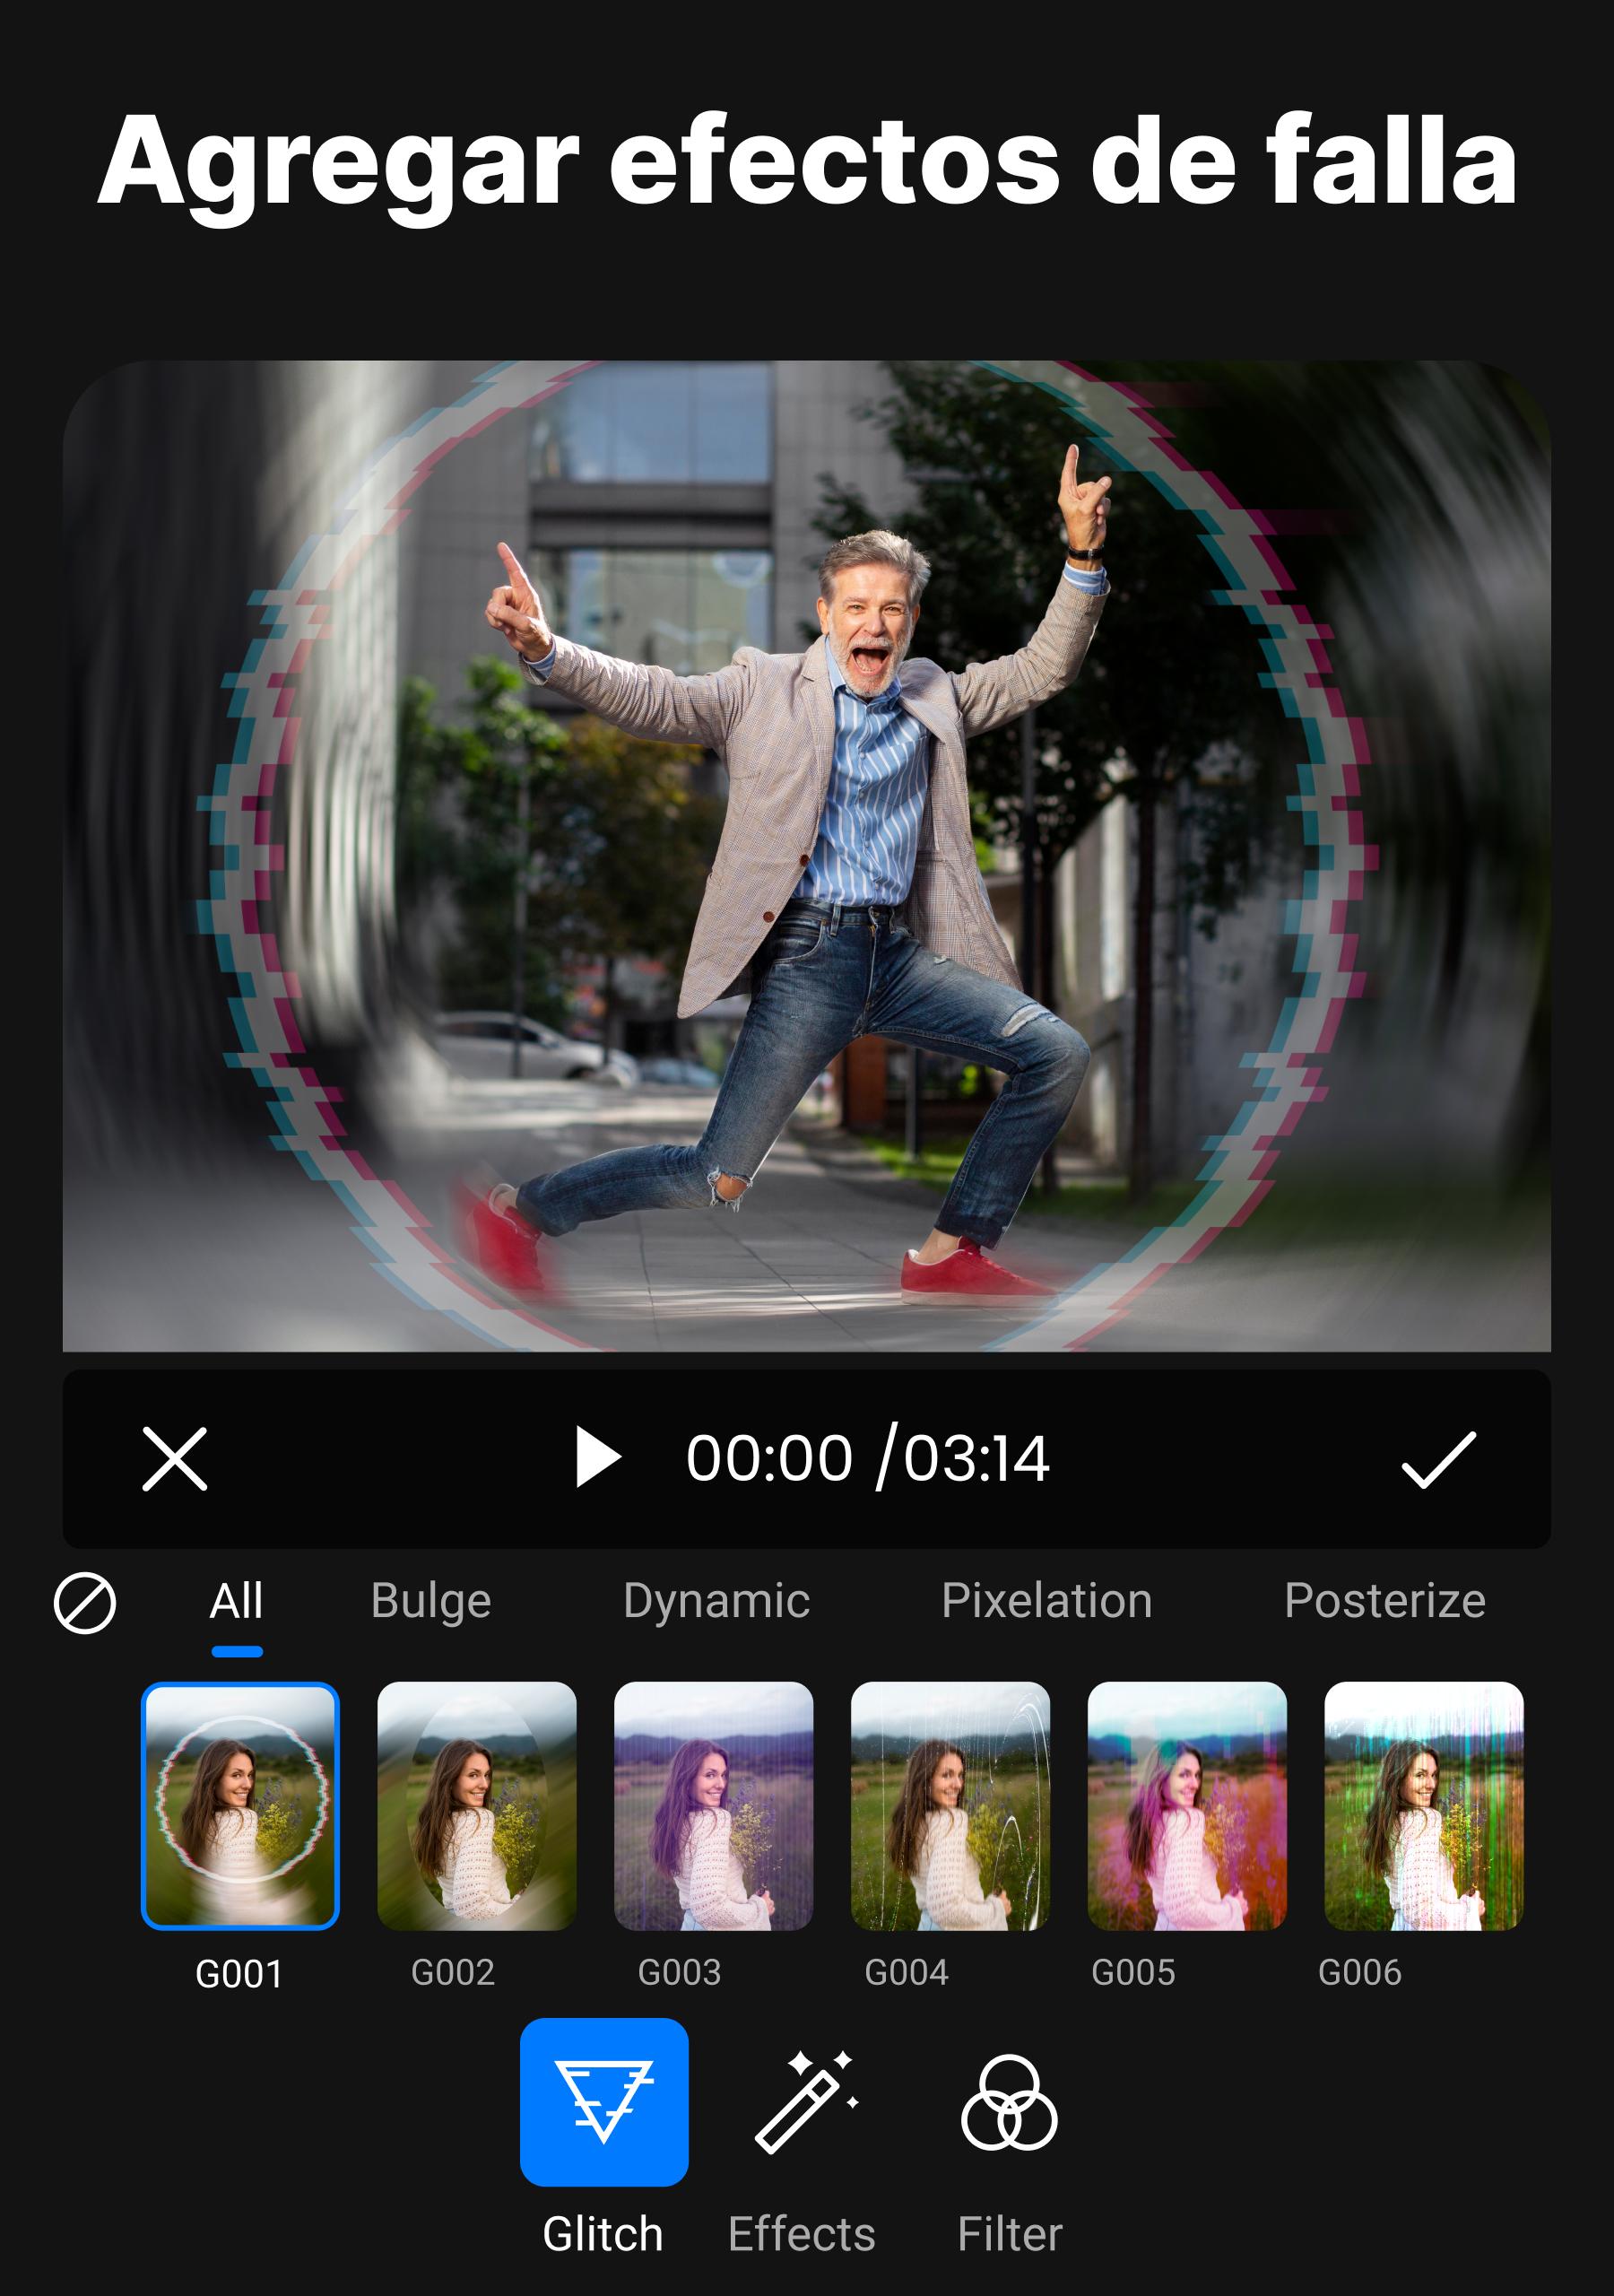
Task: Remove effect using the no-effect circle icon
Action: 85,1603
